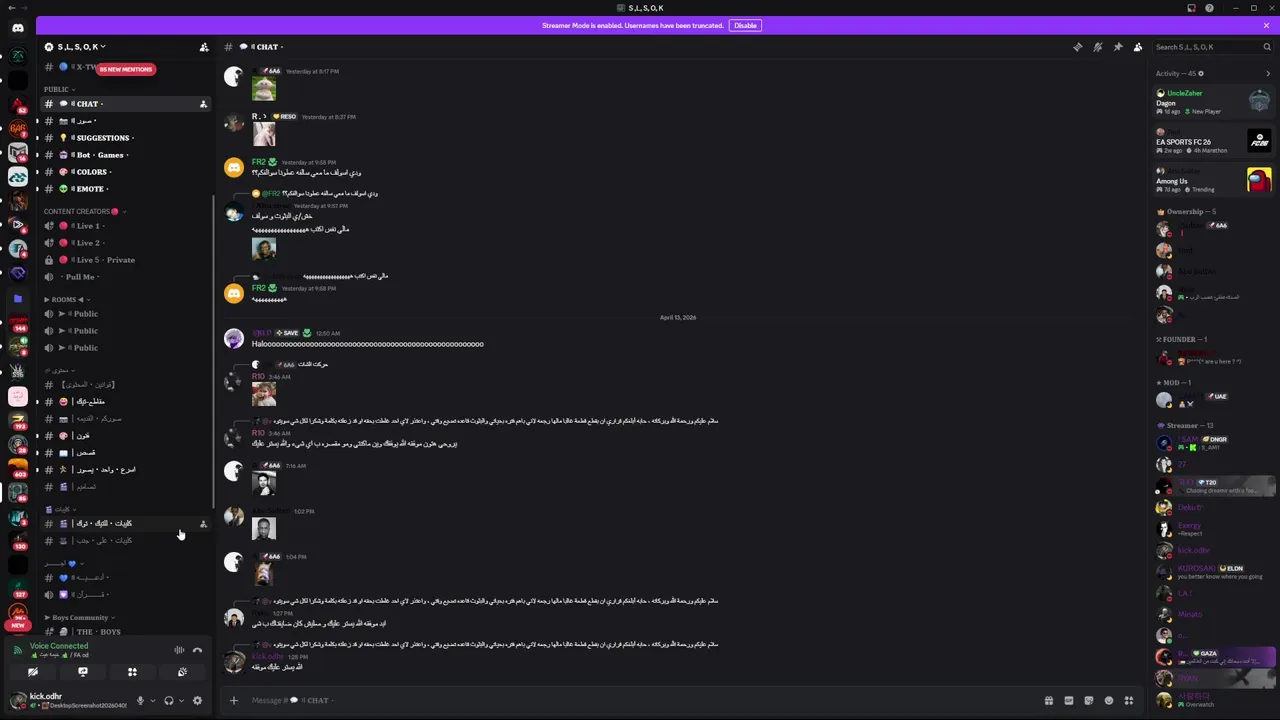The height and width of the screenshot is (720, 1280).
Task: Expand microphone input options arrow
Action: [152, 700]
